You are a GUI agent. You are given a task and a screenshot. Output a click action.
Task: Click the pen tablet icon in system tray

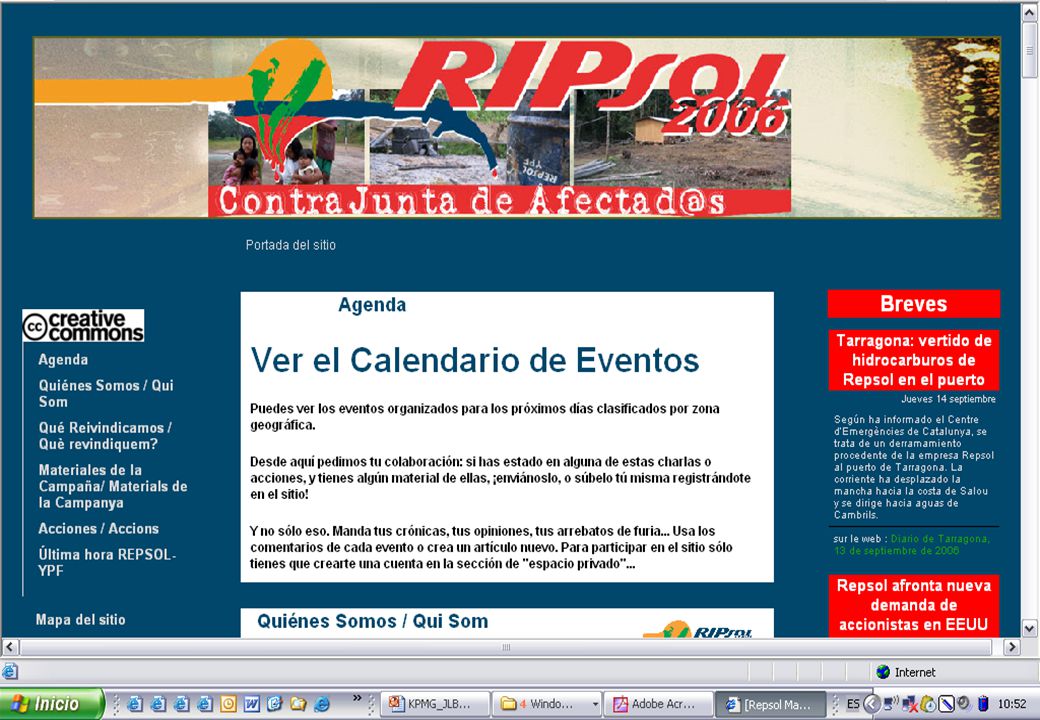946,703
